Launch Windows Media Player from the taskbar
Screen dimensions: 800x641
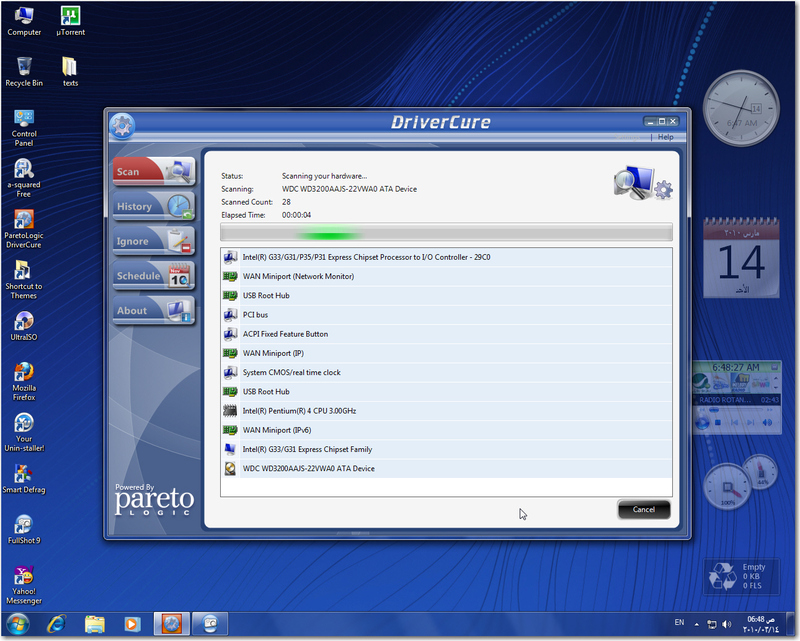point(132,625)
